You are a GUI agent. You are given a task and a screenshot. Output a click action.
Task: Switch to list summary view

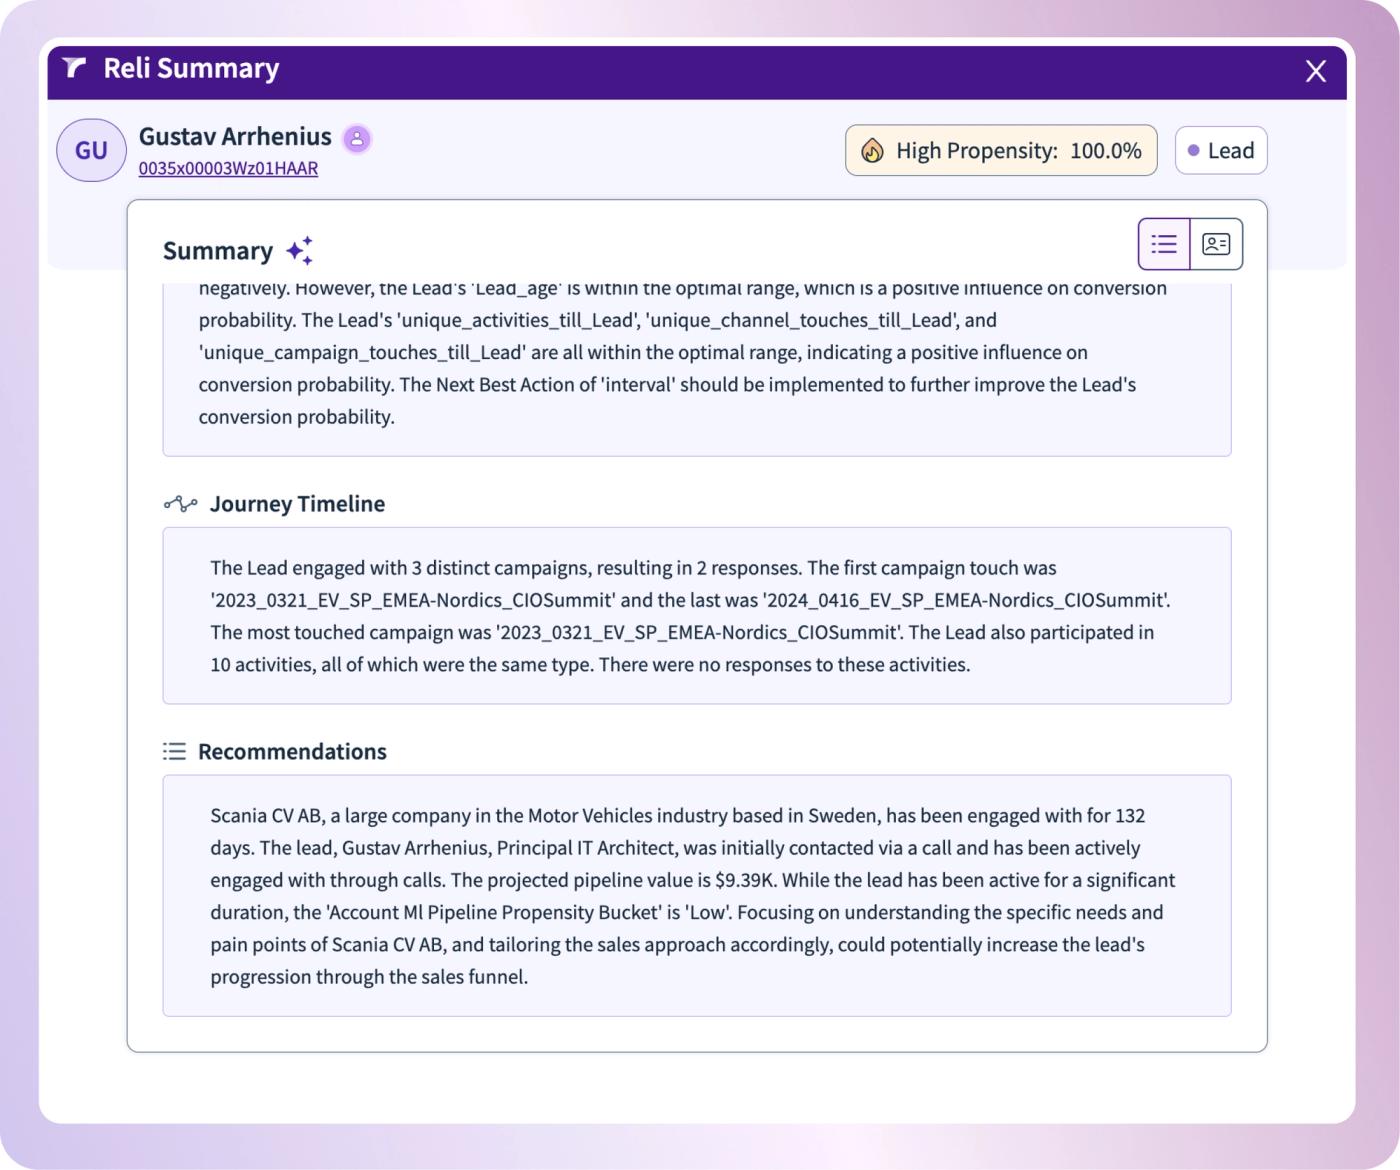click(1164, 244)
